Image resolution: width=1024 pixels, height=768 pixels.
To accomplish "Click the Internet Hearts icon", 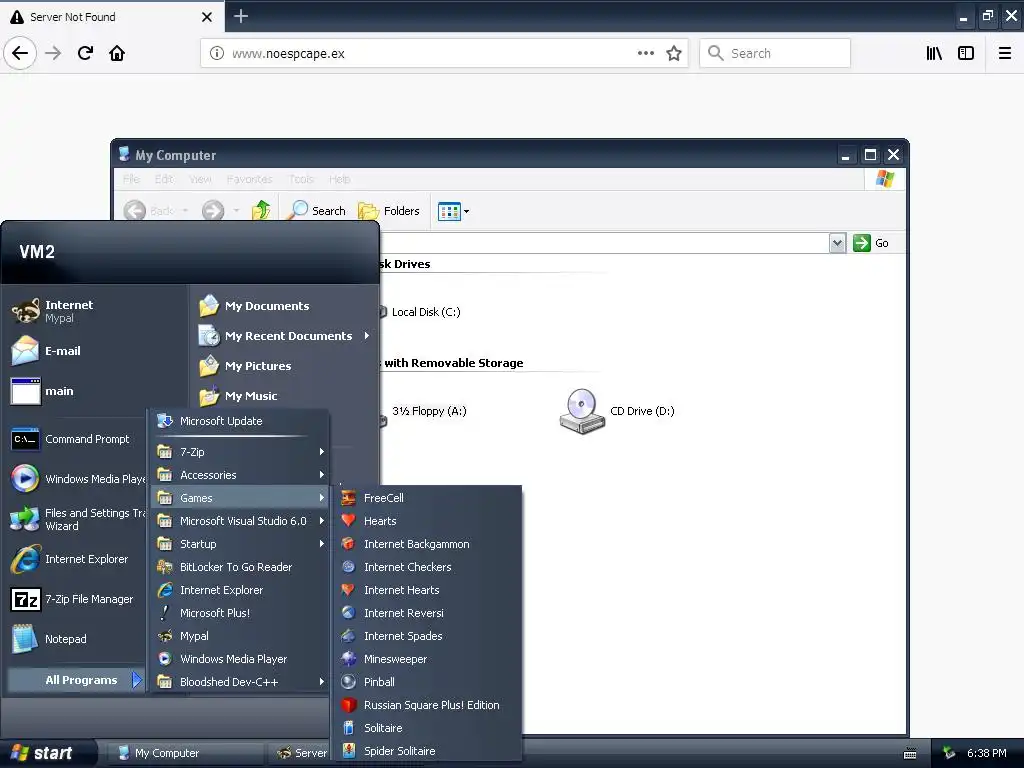I will pos(349,590).
